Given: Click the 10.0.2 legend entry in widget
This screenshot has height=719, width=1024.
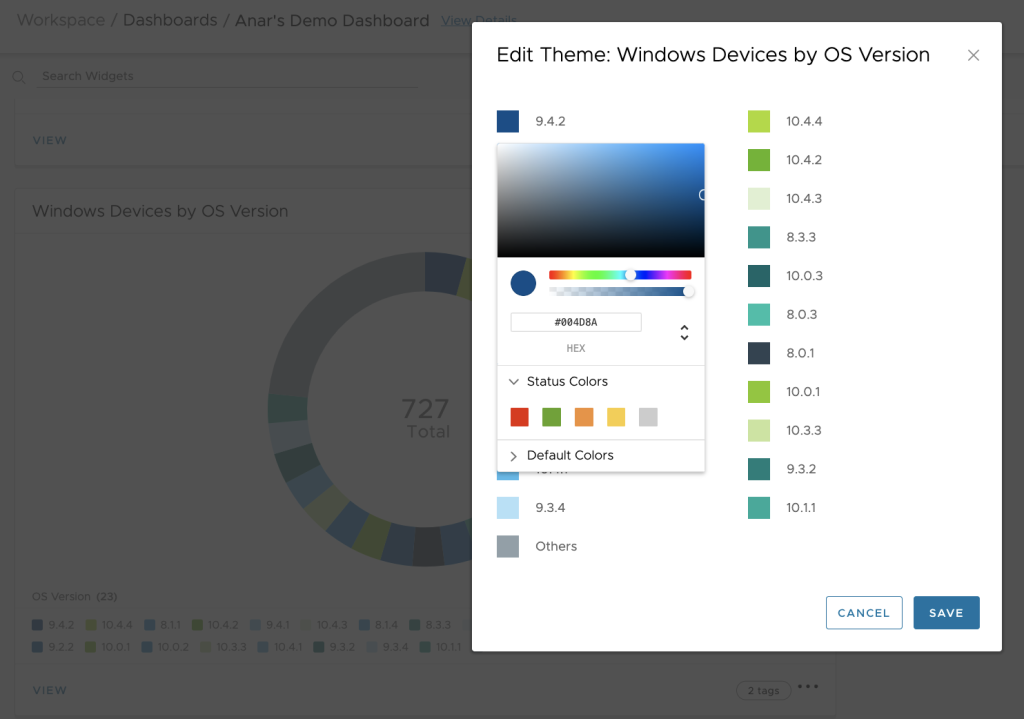Looking at the screenshot, I should (165, 647).
